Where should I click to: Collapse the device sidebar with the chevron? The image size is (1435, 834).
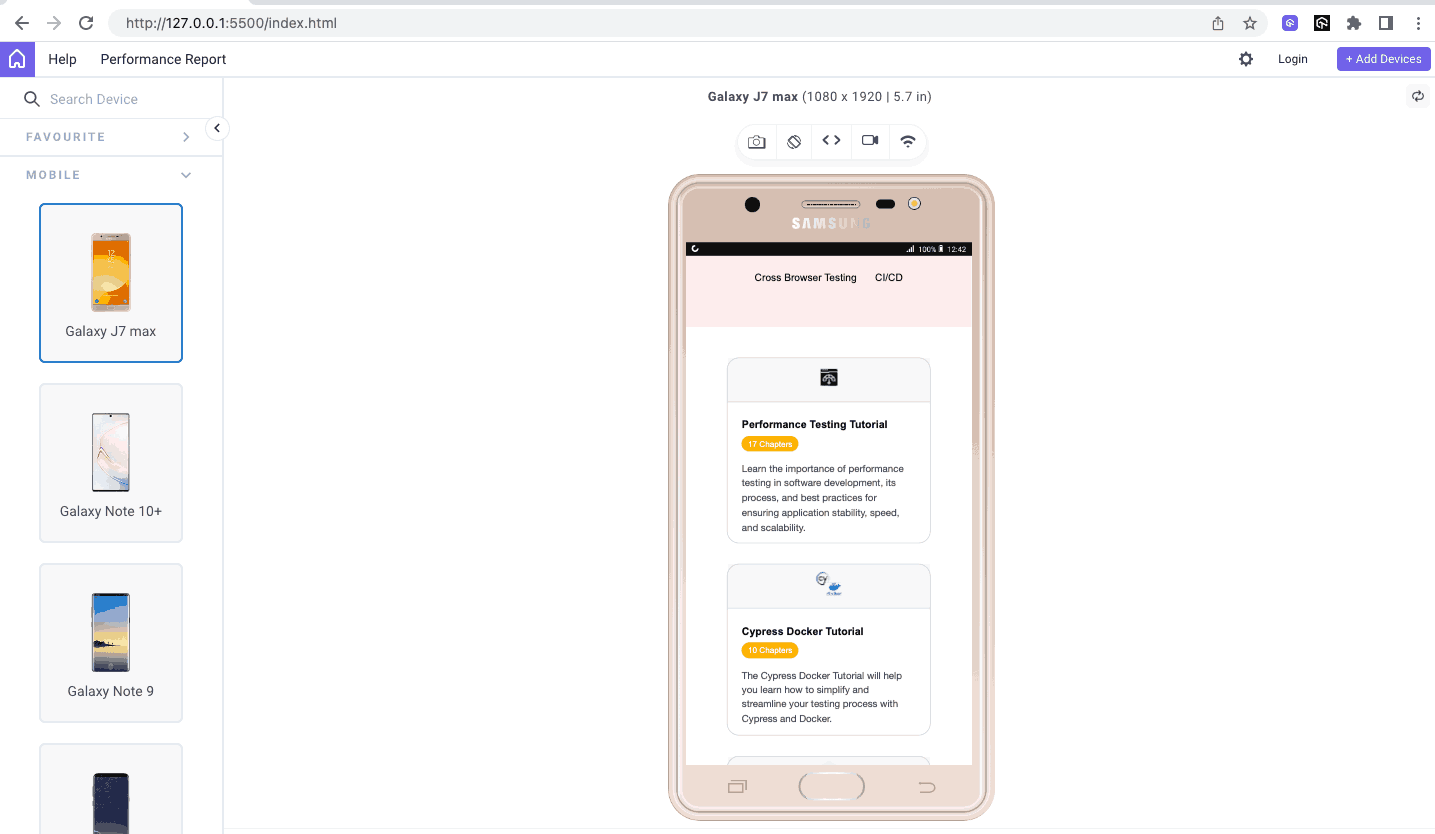click(217, 128)
